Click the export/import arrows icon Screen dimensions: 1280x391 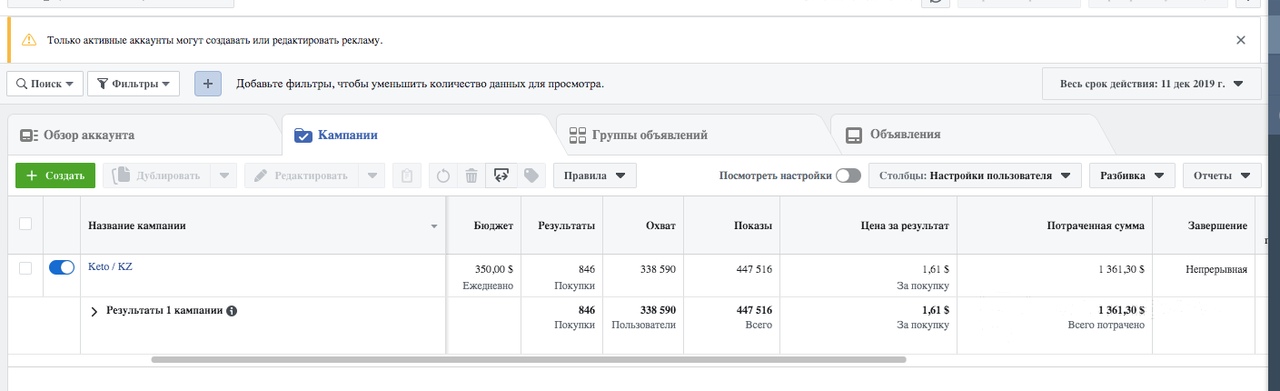tap(502, 176)
